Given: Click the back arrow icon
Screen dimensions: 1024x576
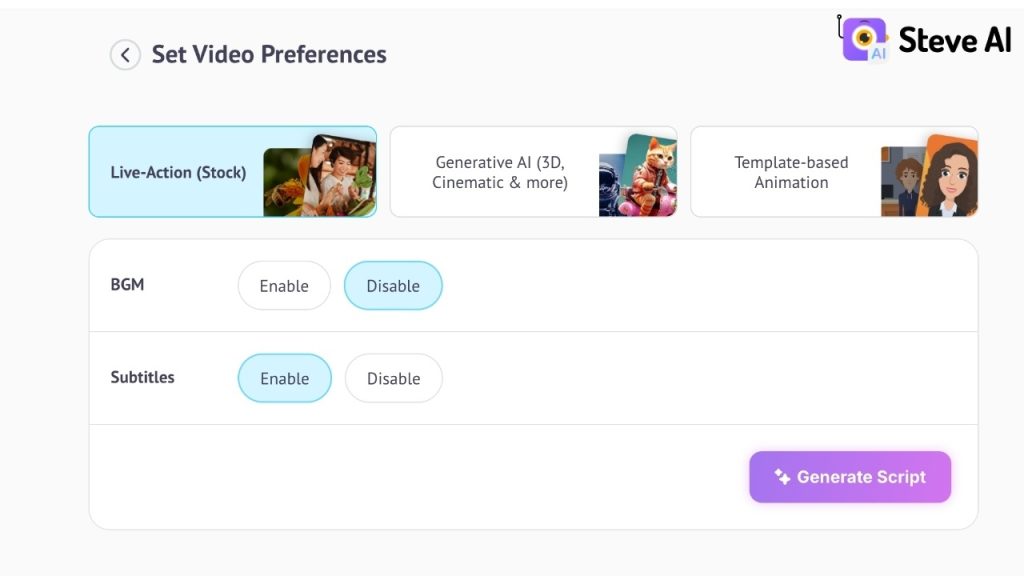Looking at the screenshot, I should [125, 55].
